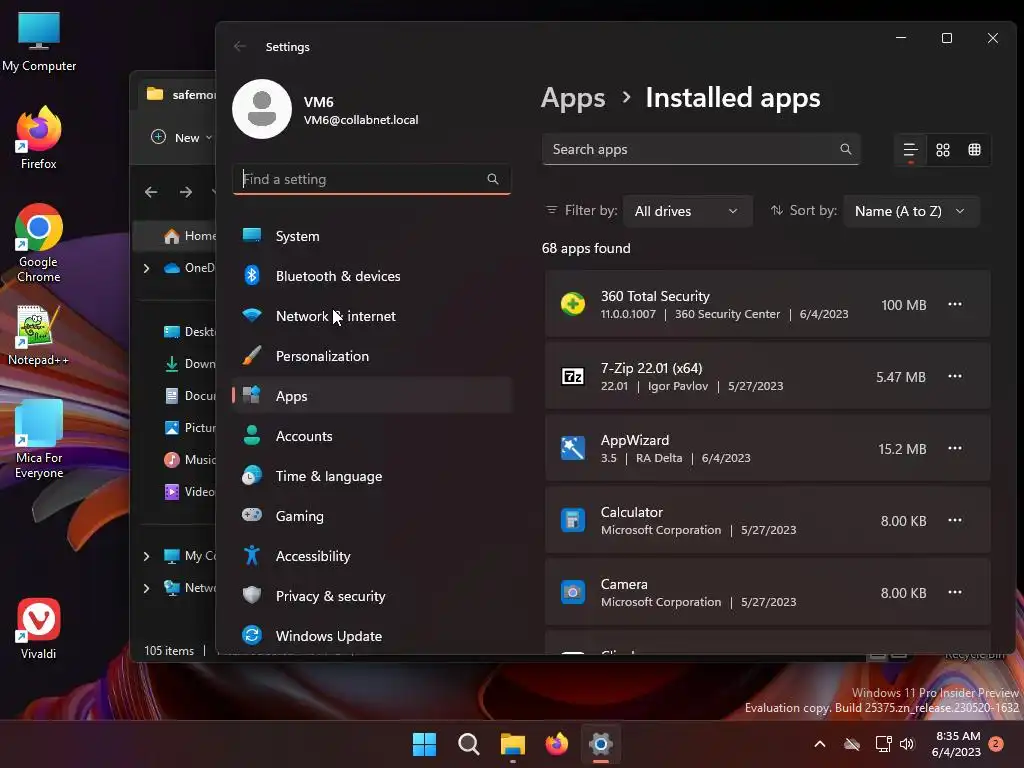Click the Apps breadcrumb link
Image resolution: width=1024 pixels, height=768 pixels.
point(573,98)
